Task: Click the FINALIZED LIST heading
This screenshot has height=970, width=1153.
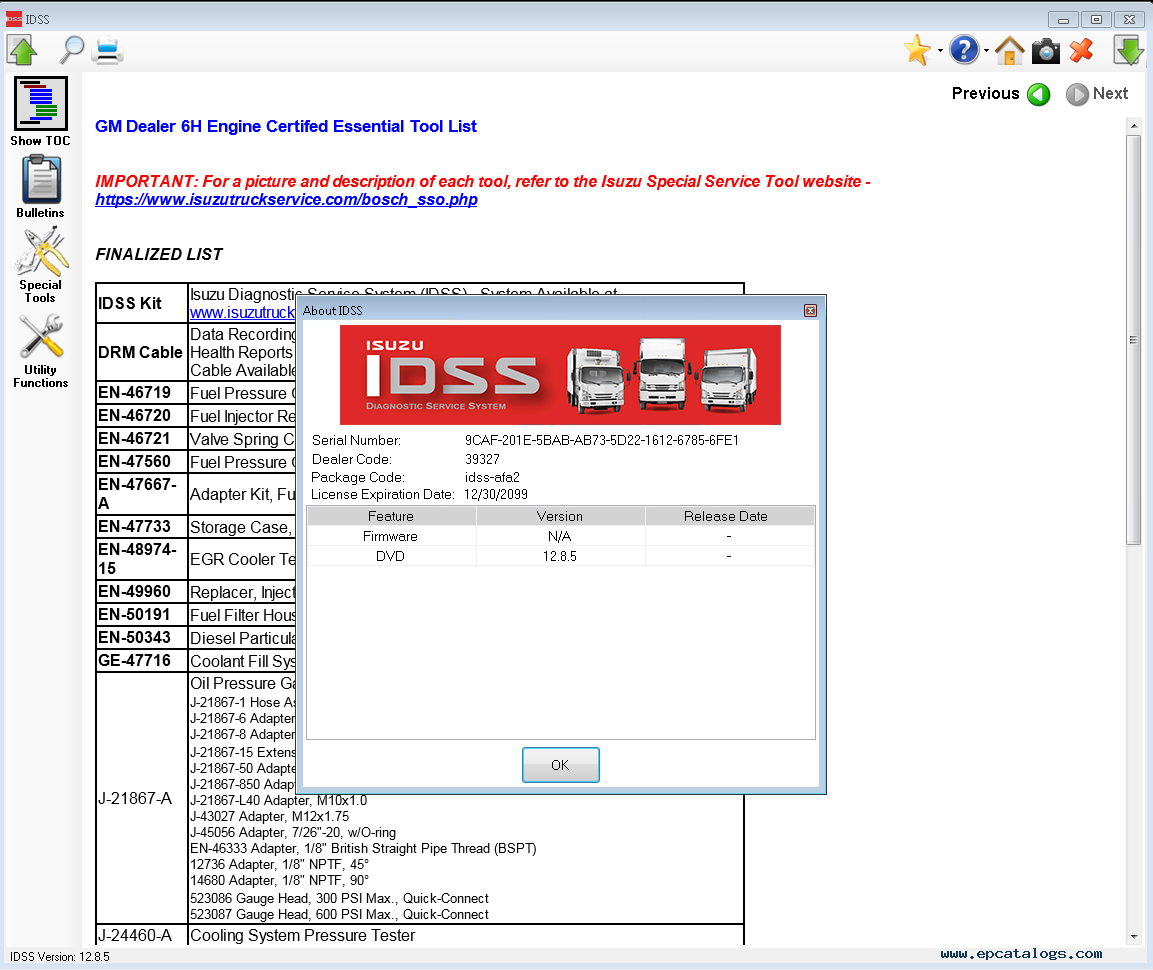Action: click(x=159, y=254)
